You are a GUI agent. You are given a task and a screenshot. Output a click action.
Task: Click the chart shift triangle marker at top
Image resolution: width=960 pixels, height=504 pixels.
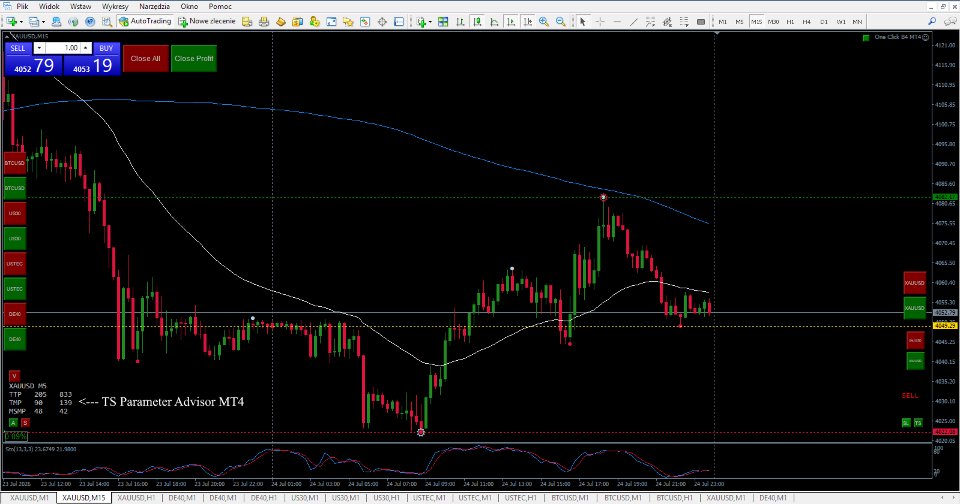[717, 33]
